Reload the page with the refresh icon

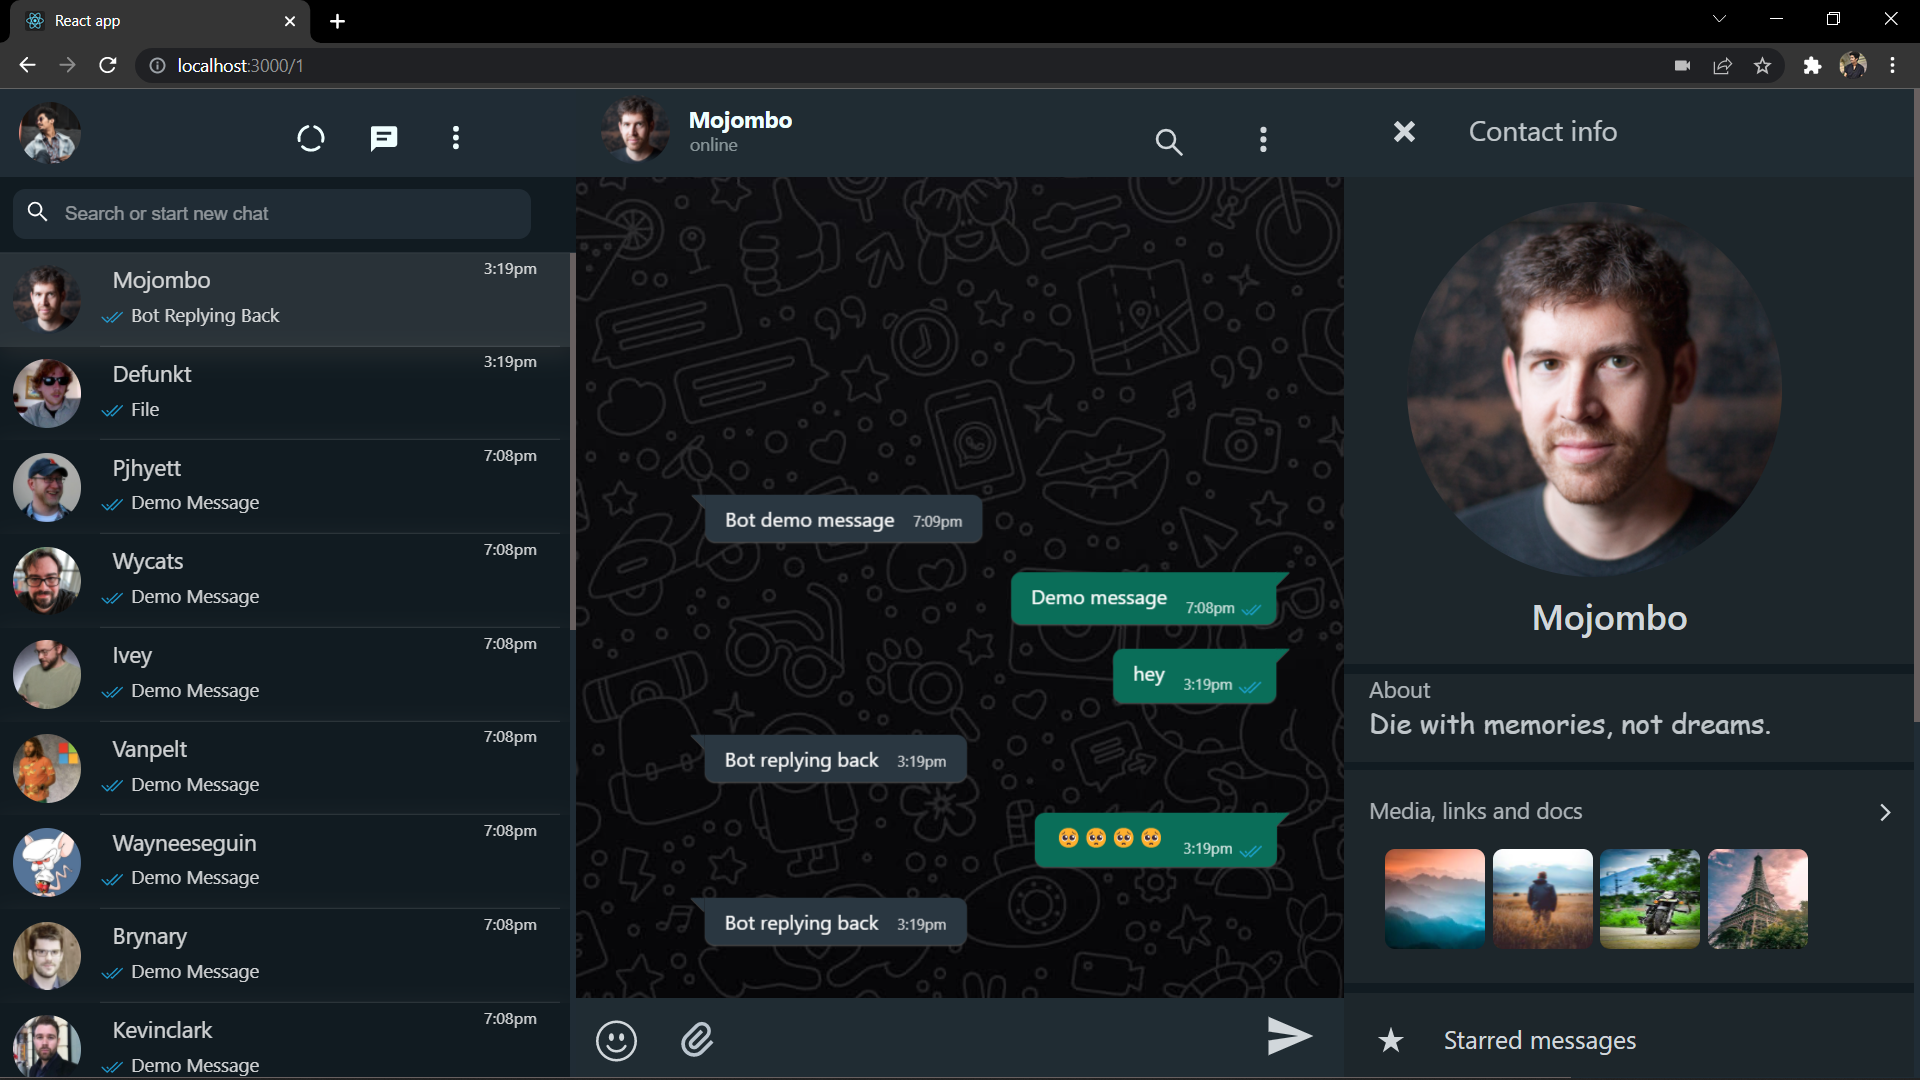coord(107,65)
